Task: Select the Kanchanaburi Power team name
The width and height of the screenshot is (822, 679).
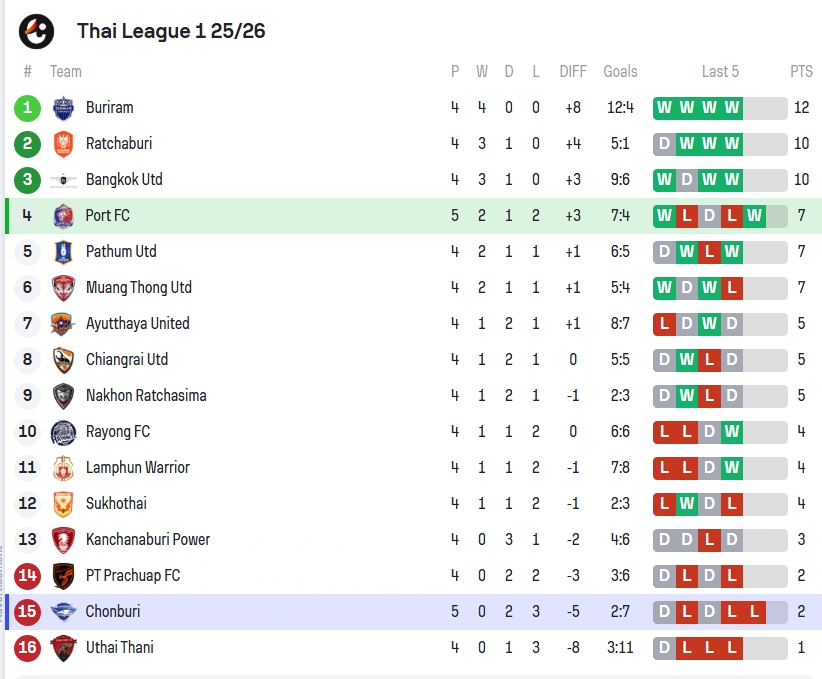Action: point(148,540)
